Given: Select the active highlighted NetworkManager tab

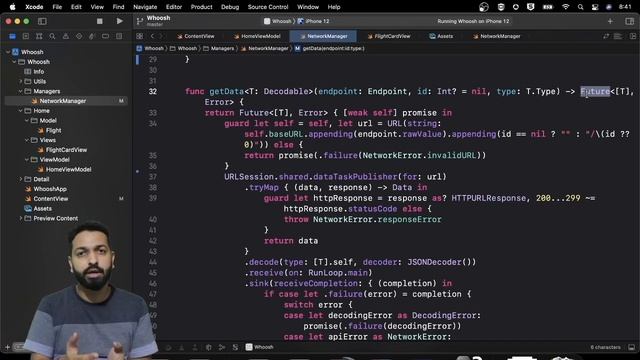Looking at the screenshot, I should [323, 36].
